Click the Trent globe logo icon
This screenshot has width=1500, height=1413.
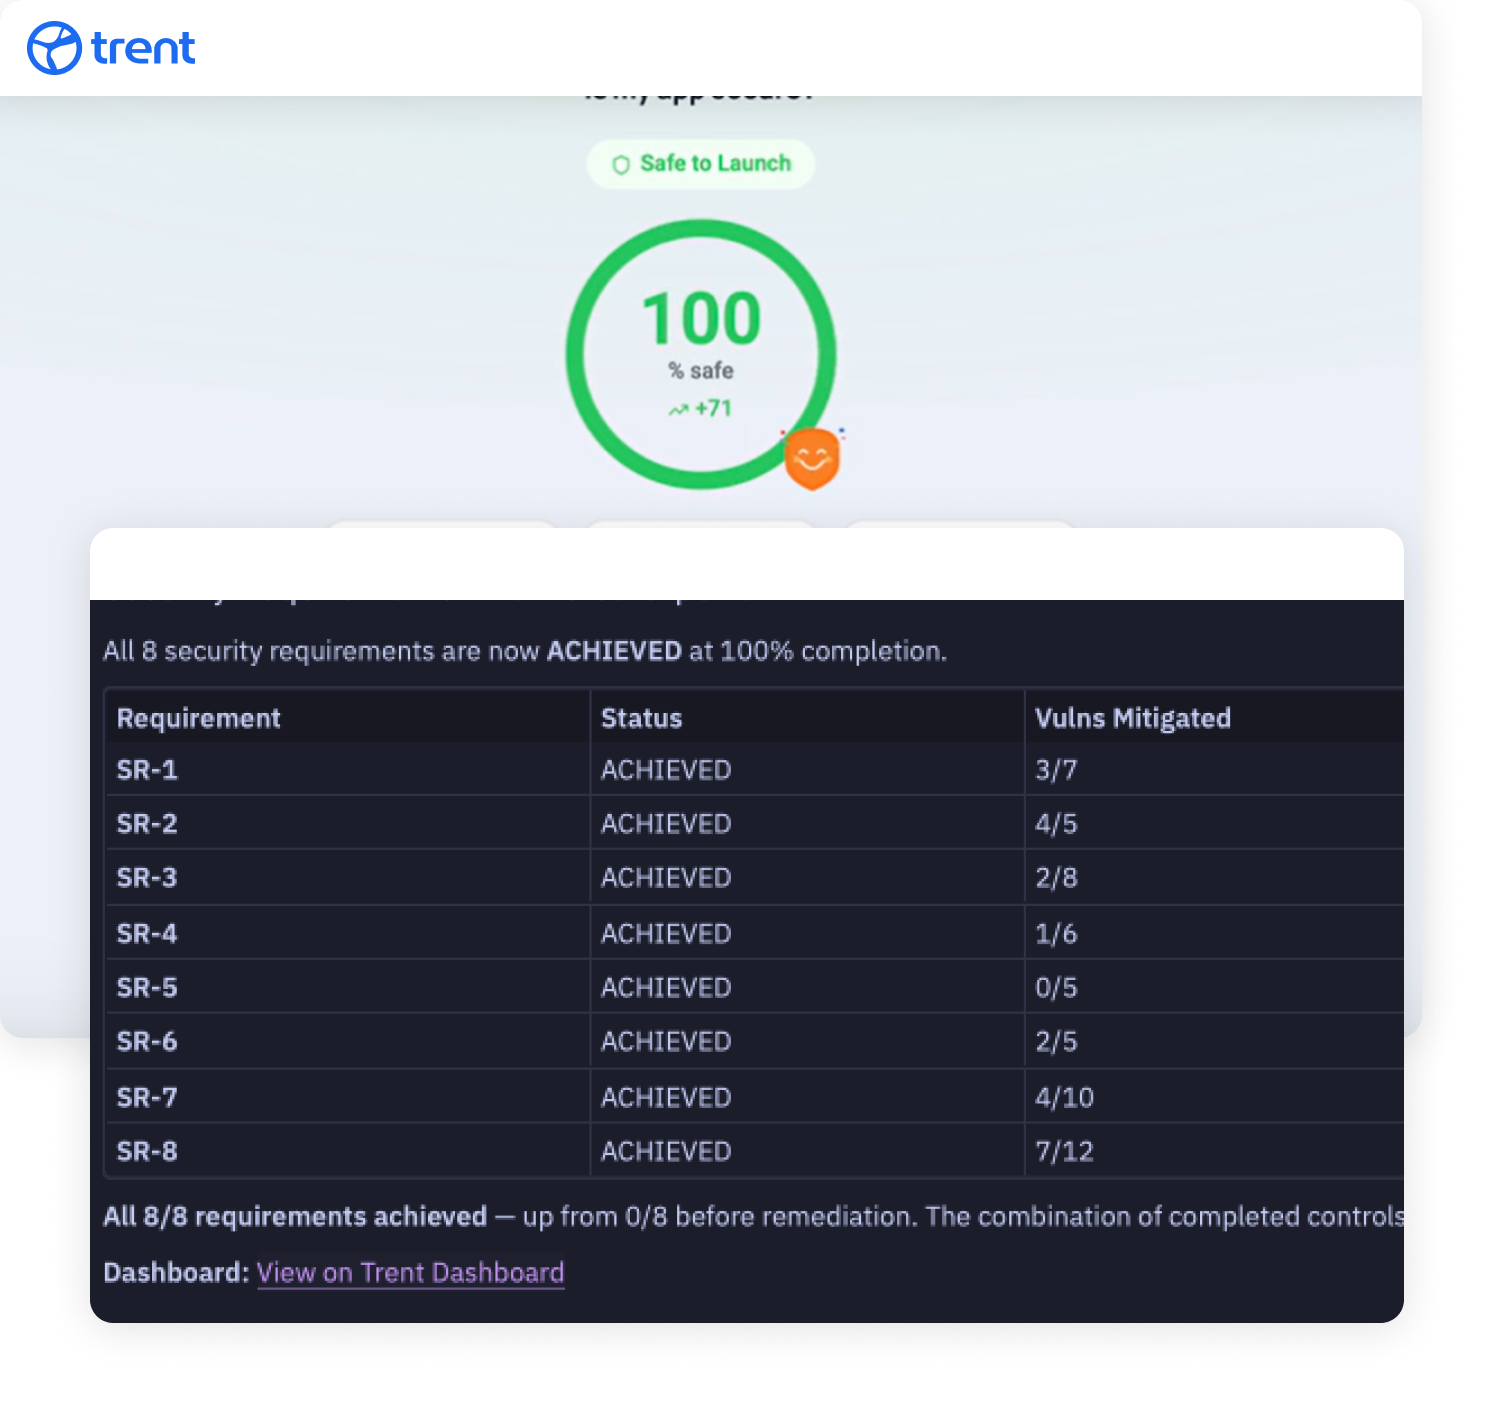click(x=54, y=48)
